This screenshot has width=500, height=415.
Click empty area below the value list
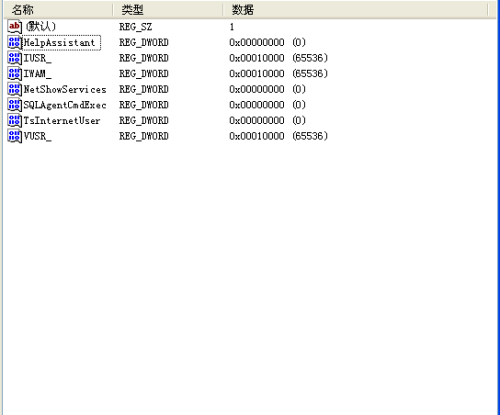250,277
